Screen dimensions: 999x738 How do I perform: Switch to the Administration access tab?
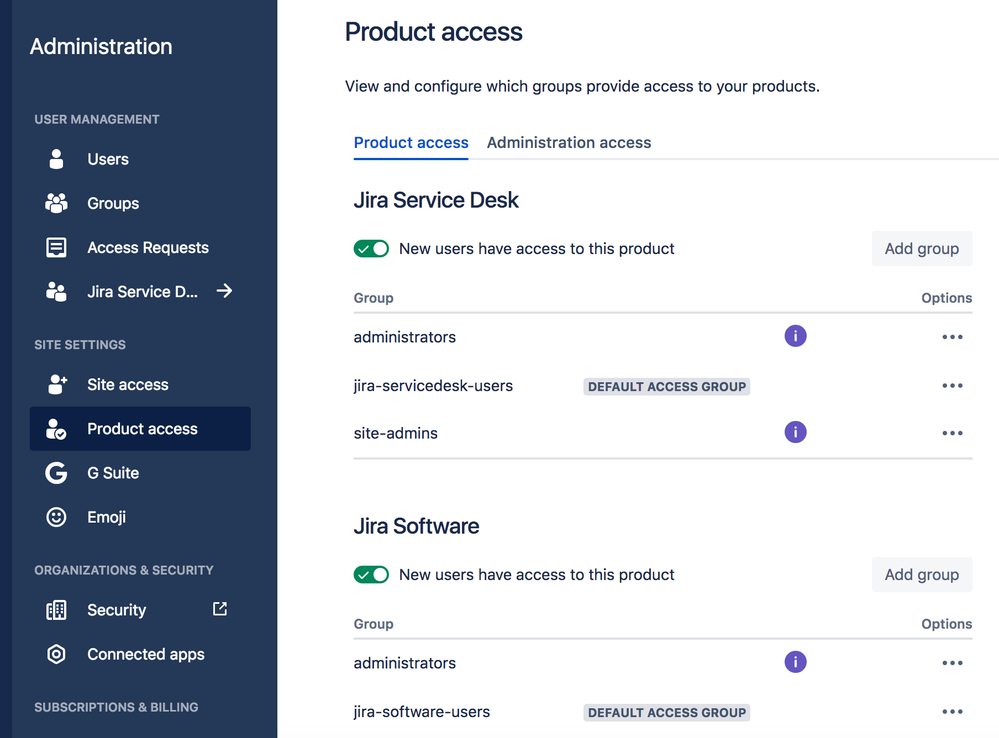click(x=568, y=142)
